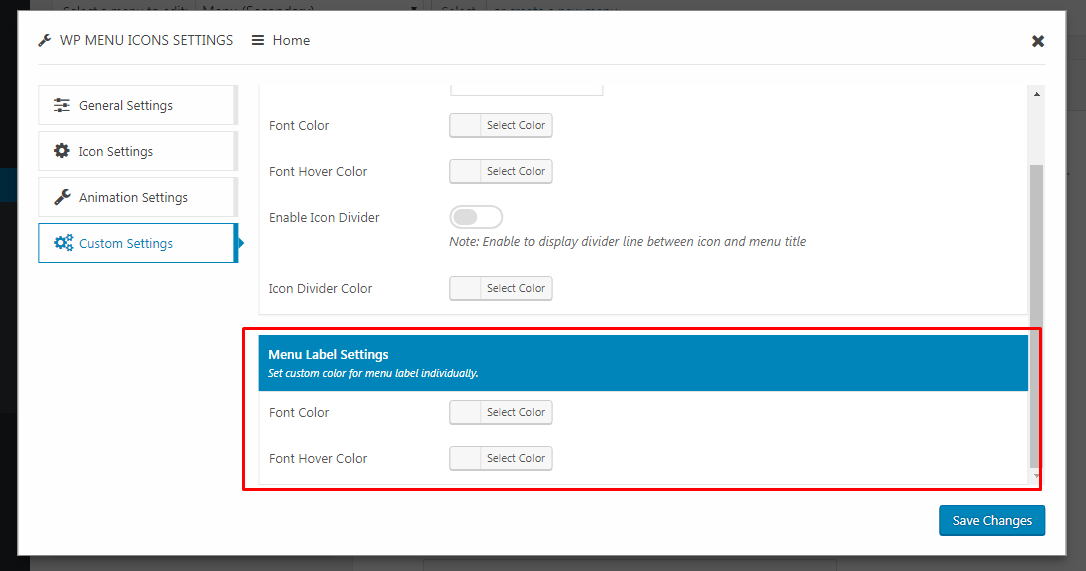Click the Menu Label Font Color swatch preview
Image resolution: width=1086 pixels, height=571 pixels.
[466, 413]
